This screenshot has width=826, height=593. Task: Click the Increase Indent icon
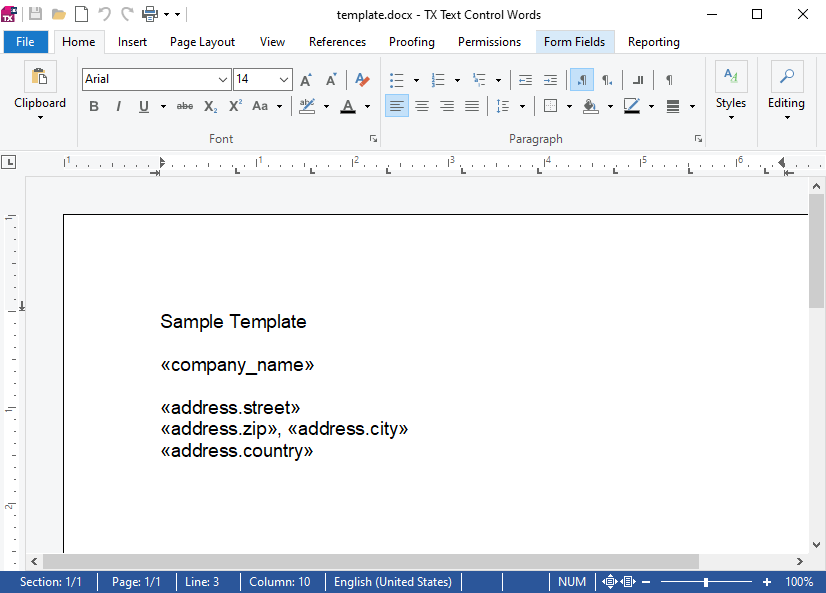[x=550, y=80]
